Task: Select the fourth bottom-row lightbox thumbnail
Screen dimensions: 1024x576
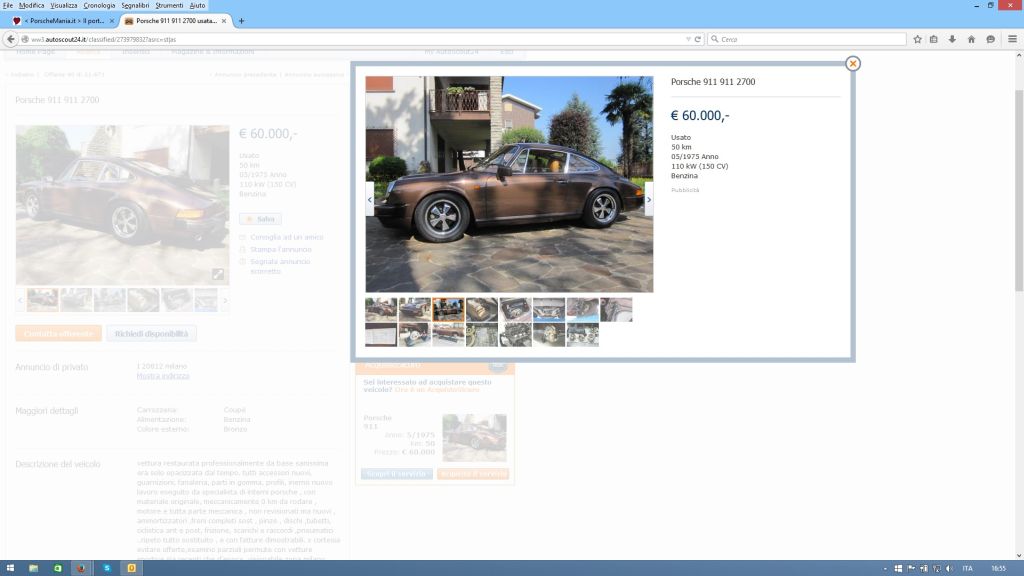Action: 482,334
